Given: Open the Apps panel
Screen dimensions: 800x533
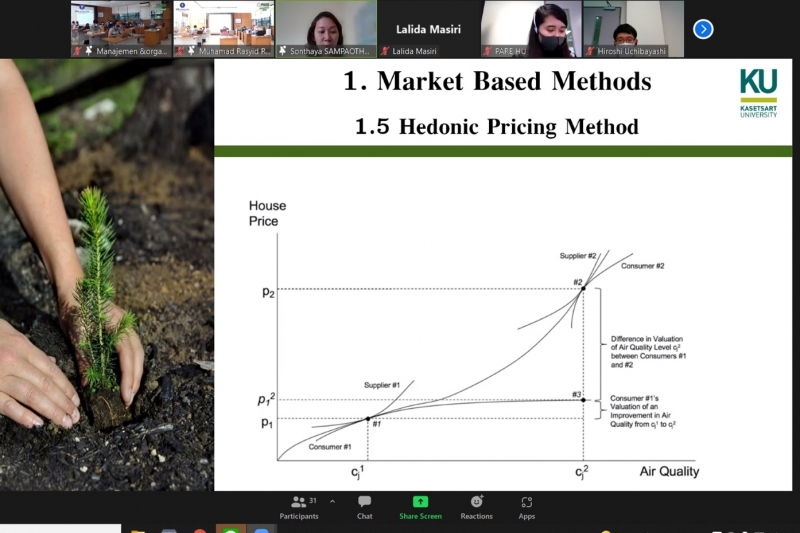Looking at the screenshot, I should [x=526, y=506].
